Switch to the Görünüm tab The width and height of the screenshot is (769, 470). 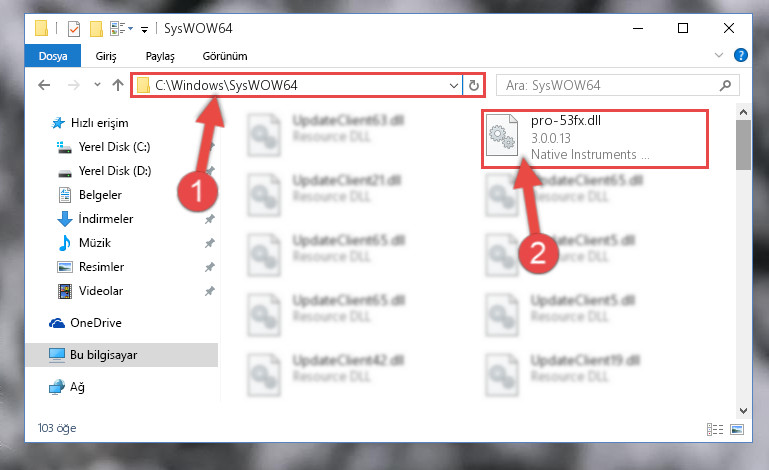225,56
